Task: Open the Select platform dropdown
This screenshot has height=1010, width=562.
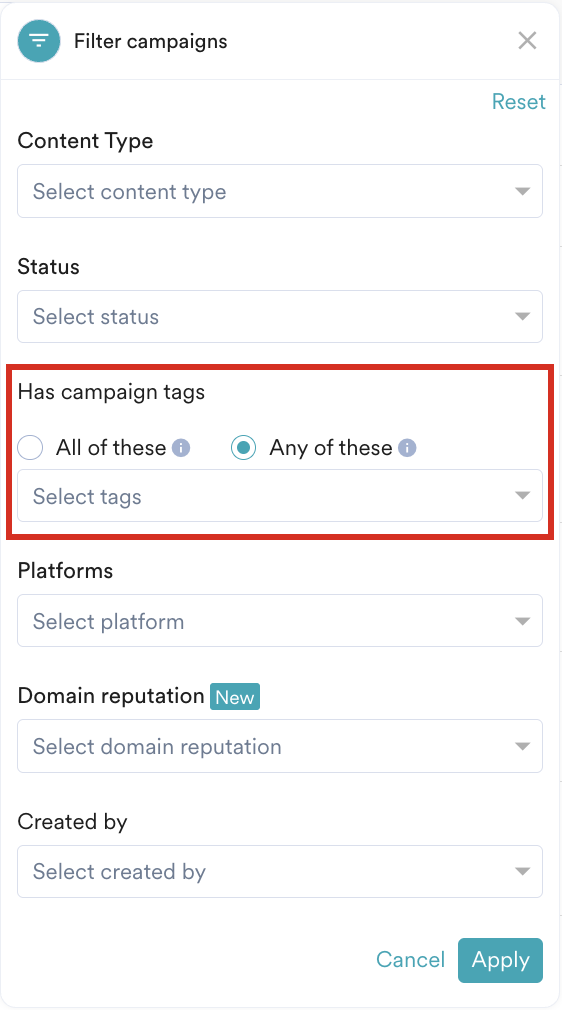Action: click(x=280, y=621)
